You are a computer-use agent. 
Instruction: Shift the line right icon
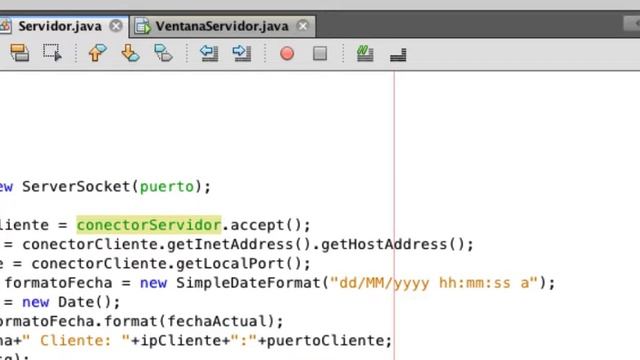pyautogui.click(x=242, y=53)
